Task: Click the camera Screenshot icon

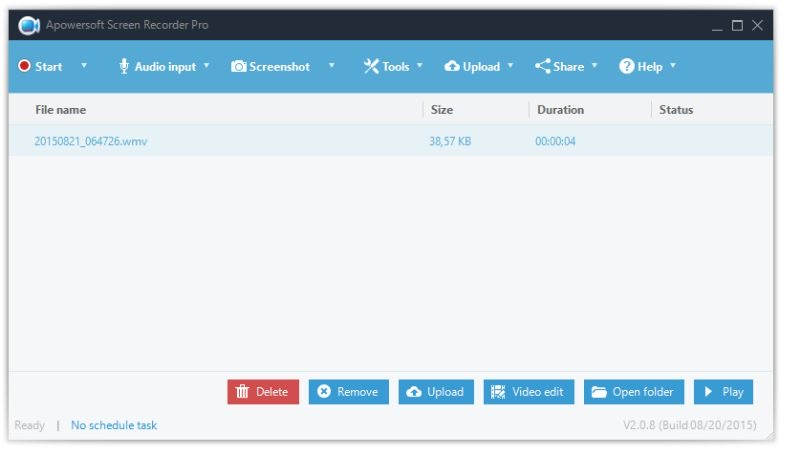Action: click(x=238, y=66)
